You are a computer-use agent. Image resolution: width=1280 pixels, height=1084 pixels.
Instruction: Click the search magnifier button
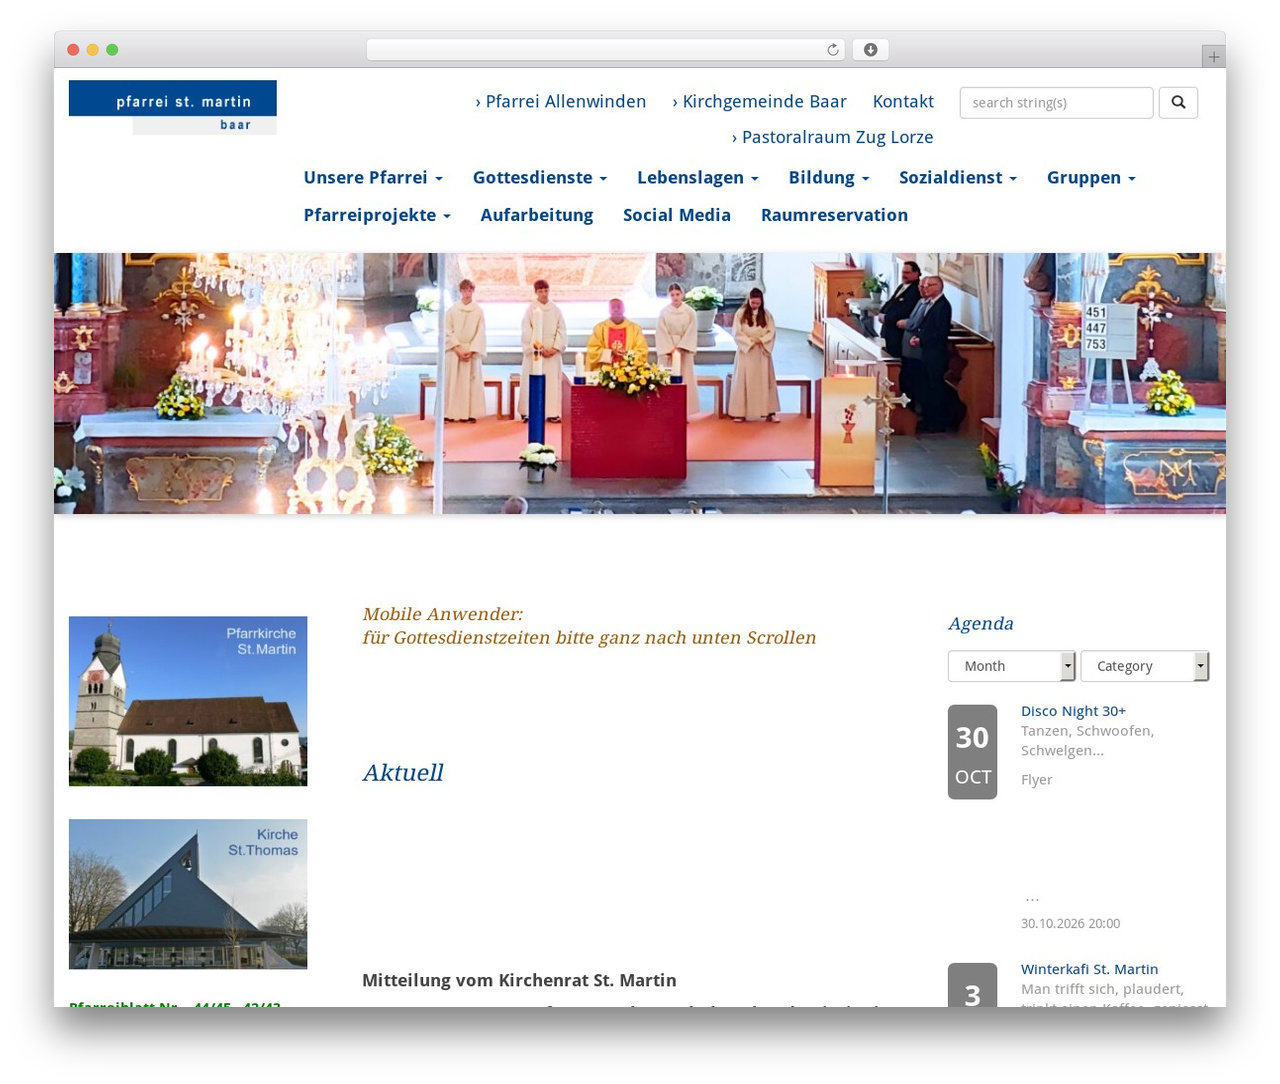pos(1178,102)
